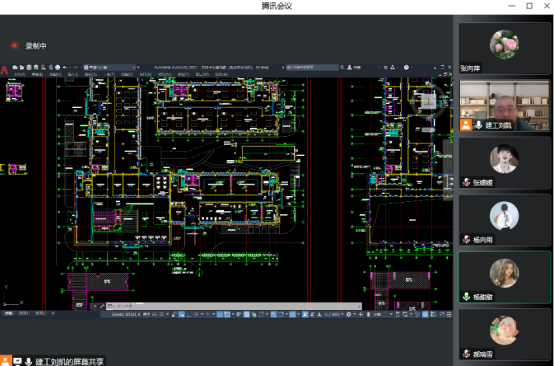Open the dropdown arrow beside command line icon
Image resolution: width=554 pixels, height=366 pixels.
(114, 306)
